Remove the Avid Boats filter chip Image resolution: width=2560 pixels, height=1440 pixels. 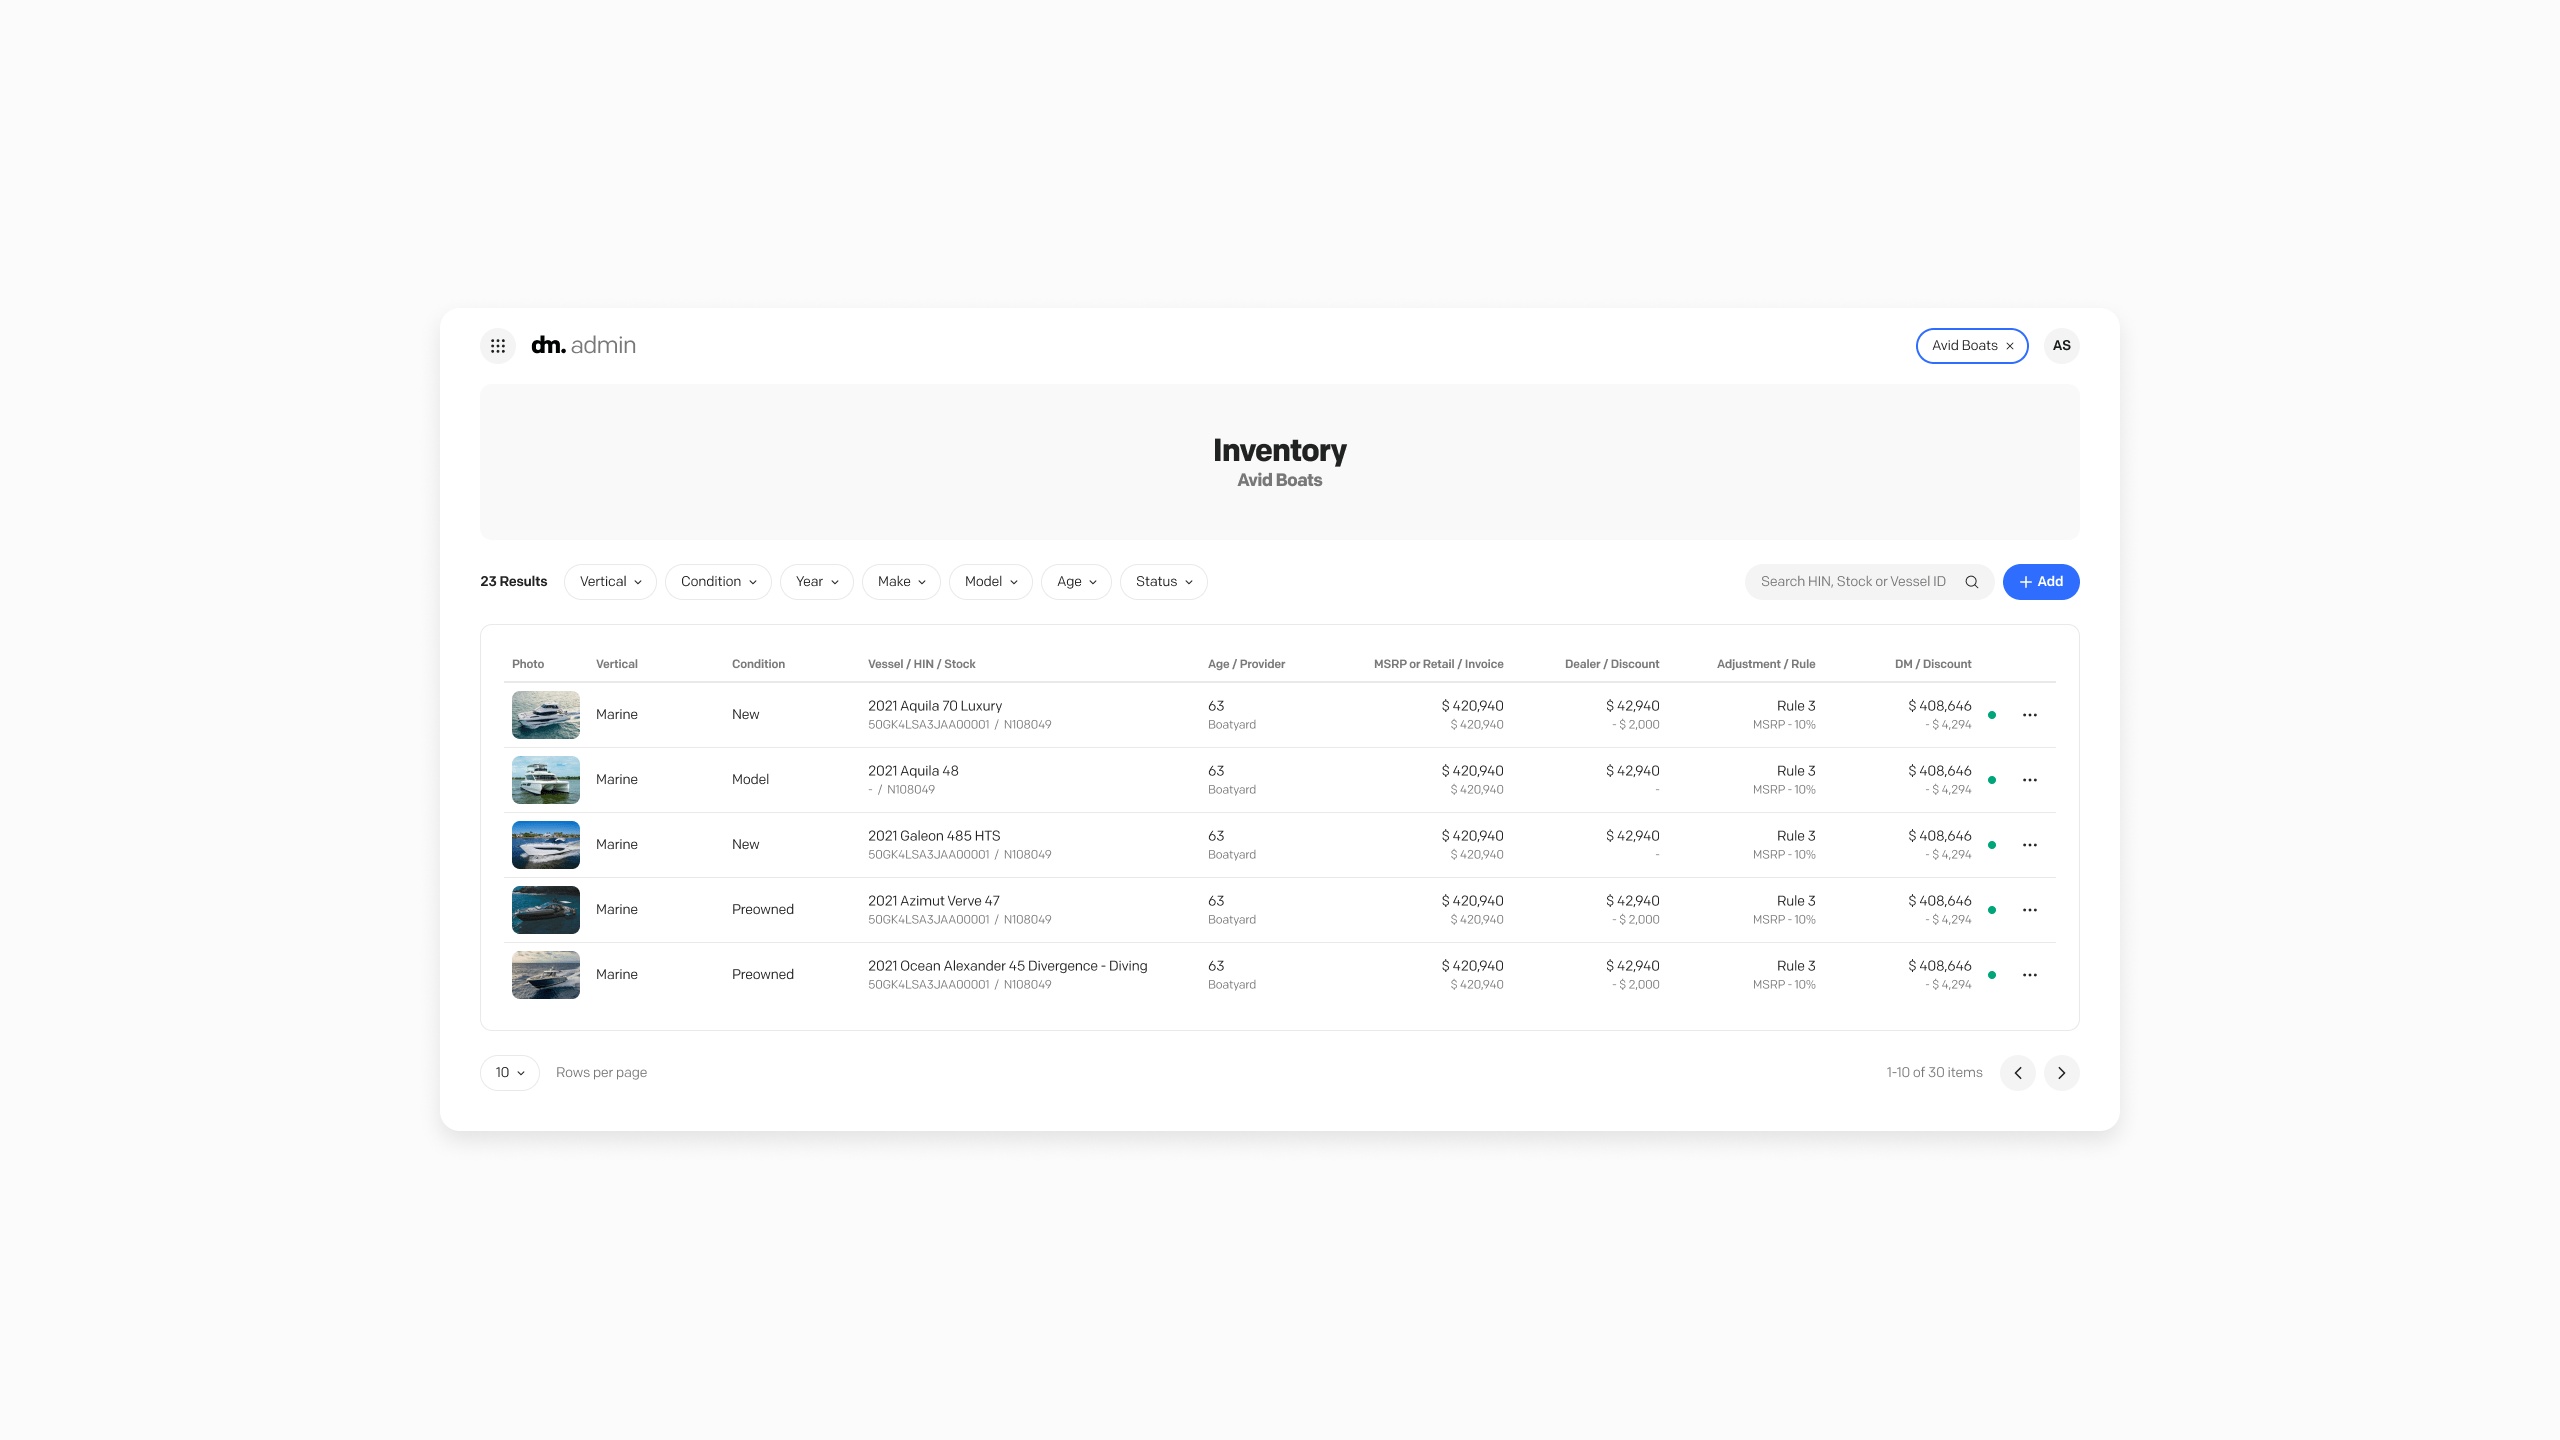pyautogui.click(x=2009, y=346)
